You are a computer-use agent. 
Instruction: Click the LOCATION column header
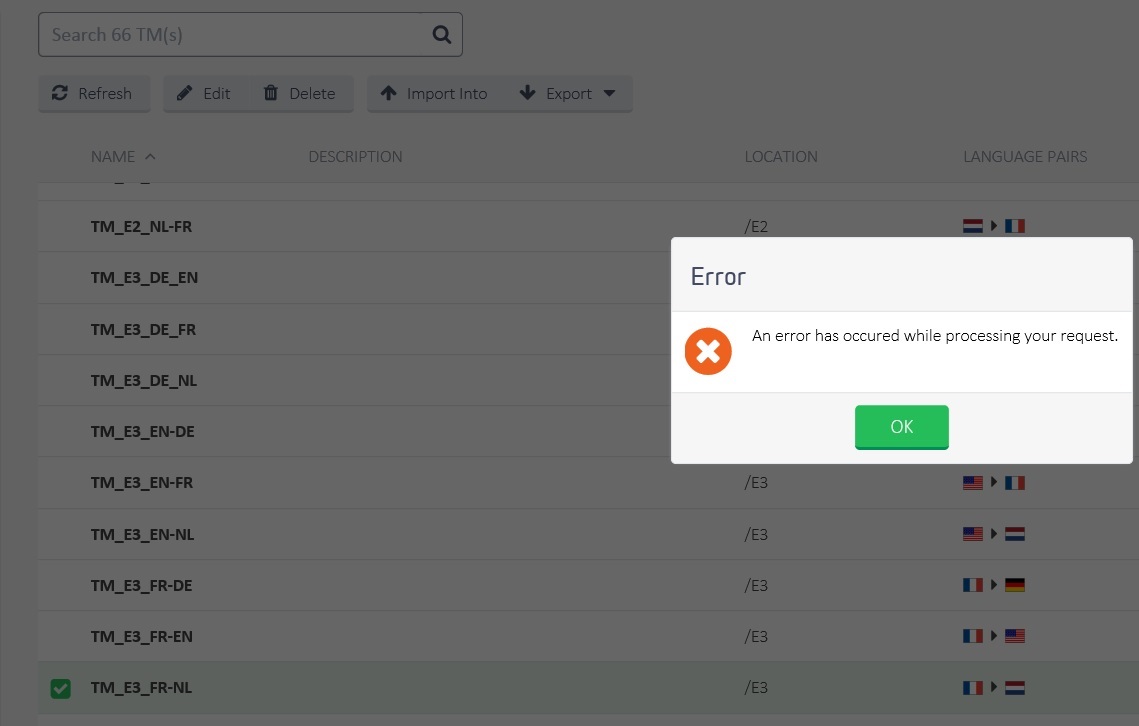[x=781, y=156]
